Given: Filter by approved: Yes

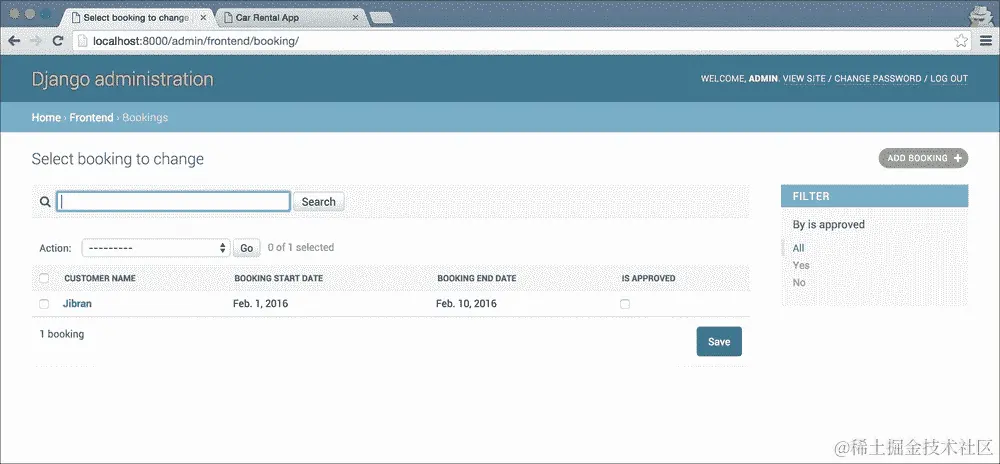Looking at the screenshot, I should [x=801, y=265].
